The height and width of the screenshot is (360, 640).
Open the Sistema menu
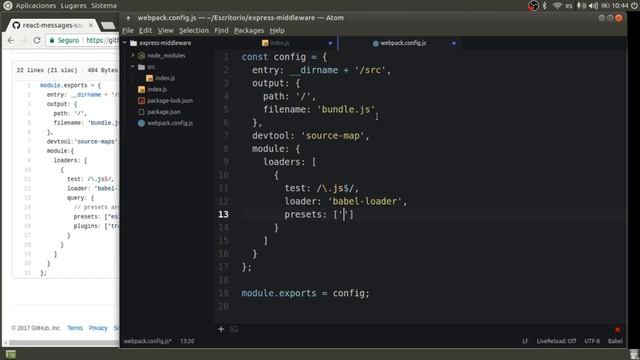pyautogui.click(x=104, y=5)
